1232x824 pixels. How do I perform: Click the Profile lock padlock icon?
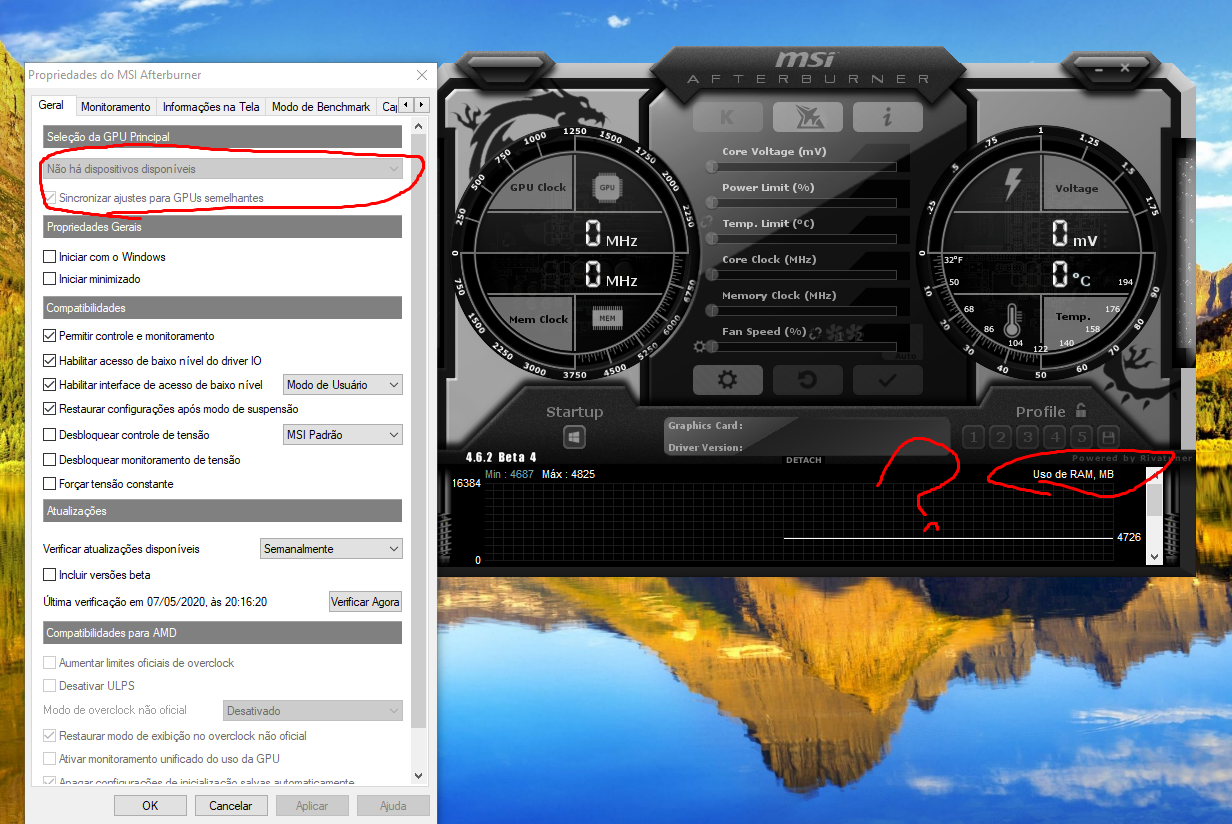(x=1080, y=411)
